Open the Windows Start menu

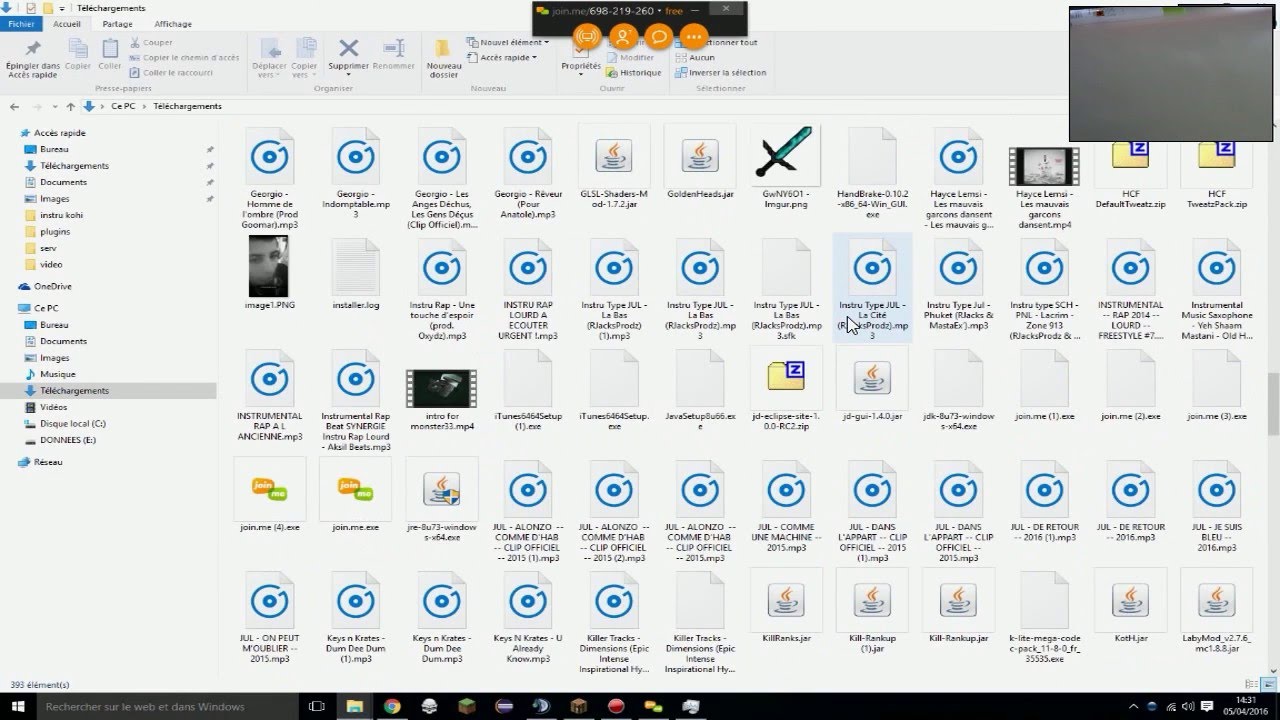point(16,706)
